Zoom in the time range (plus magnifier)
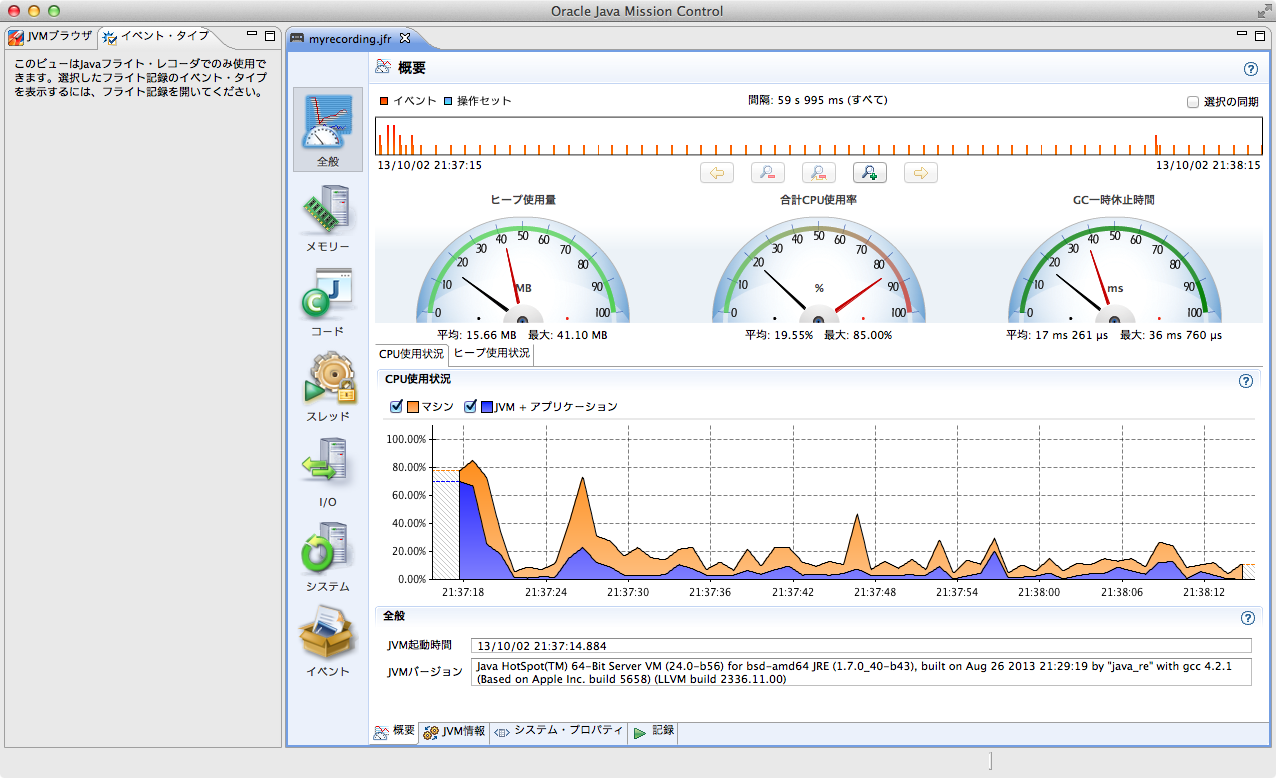The image size is (1276, 778). pyautogui.click(x=870, y=173)
